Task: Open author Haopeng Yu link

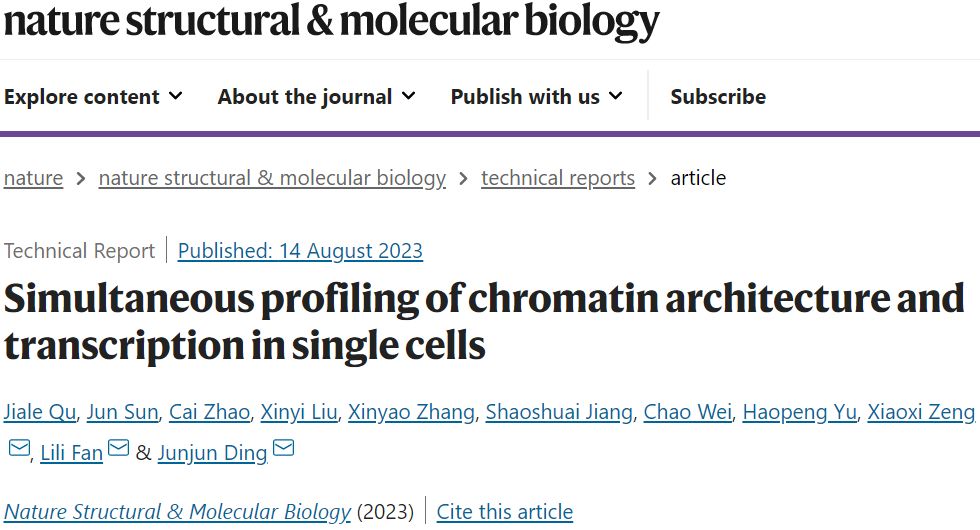Action: pos(799,412)
